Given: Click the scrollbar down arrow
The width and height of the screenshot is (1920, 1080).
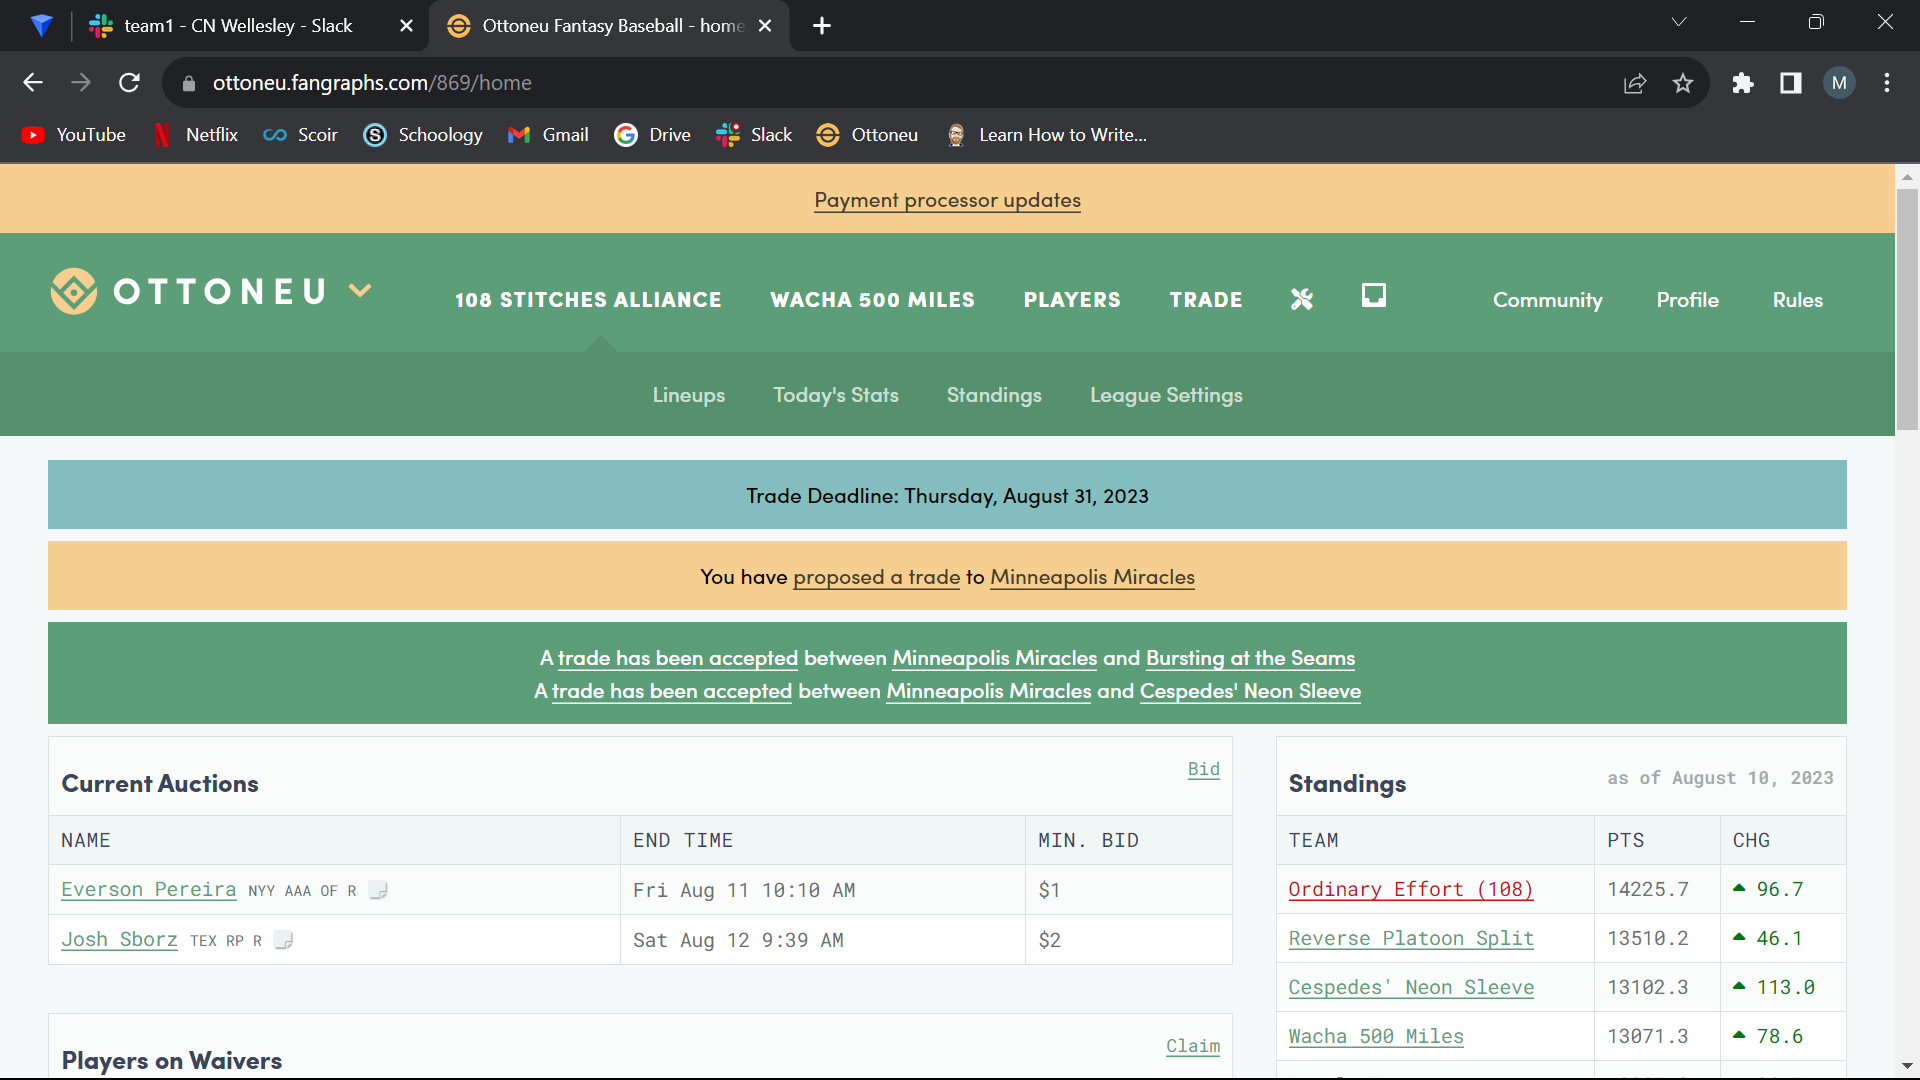Looking at the screenshot, I should 1907,1066.
